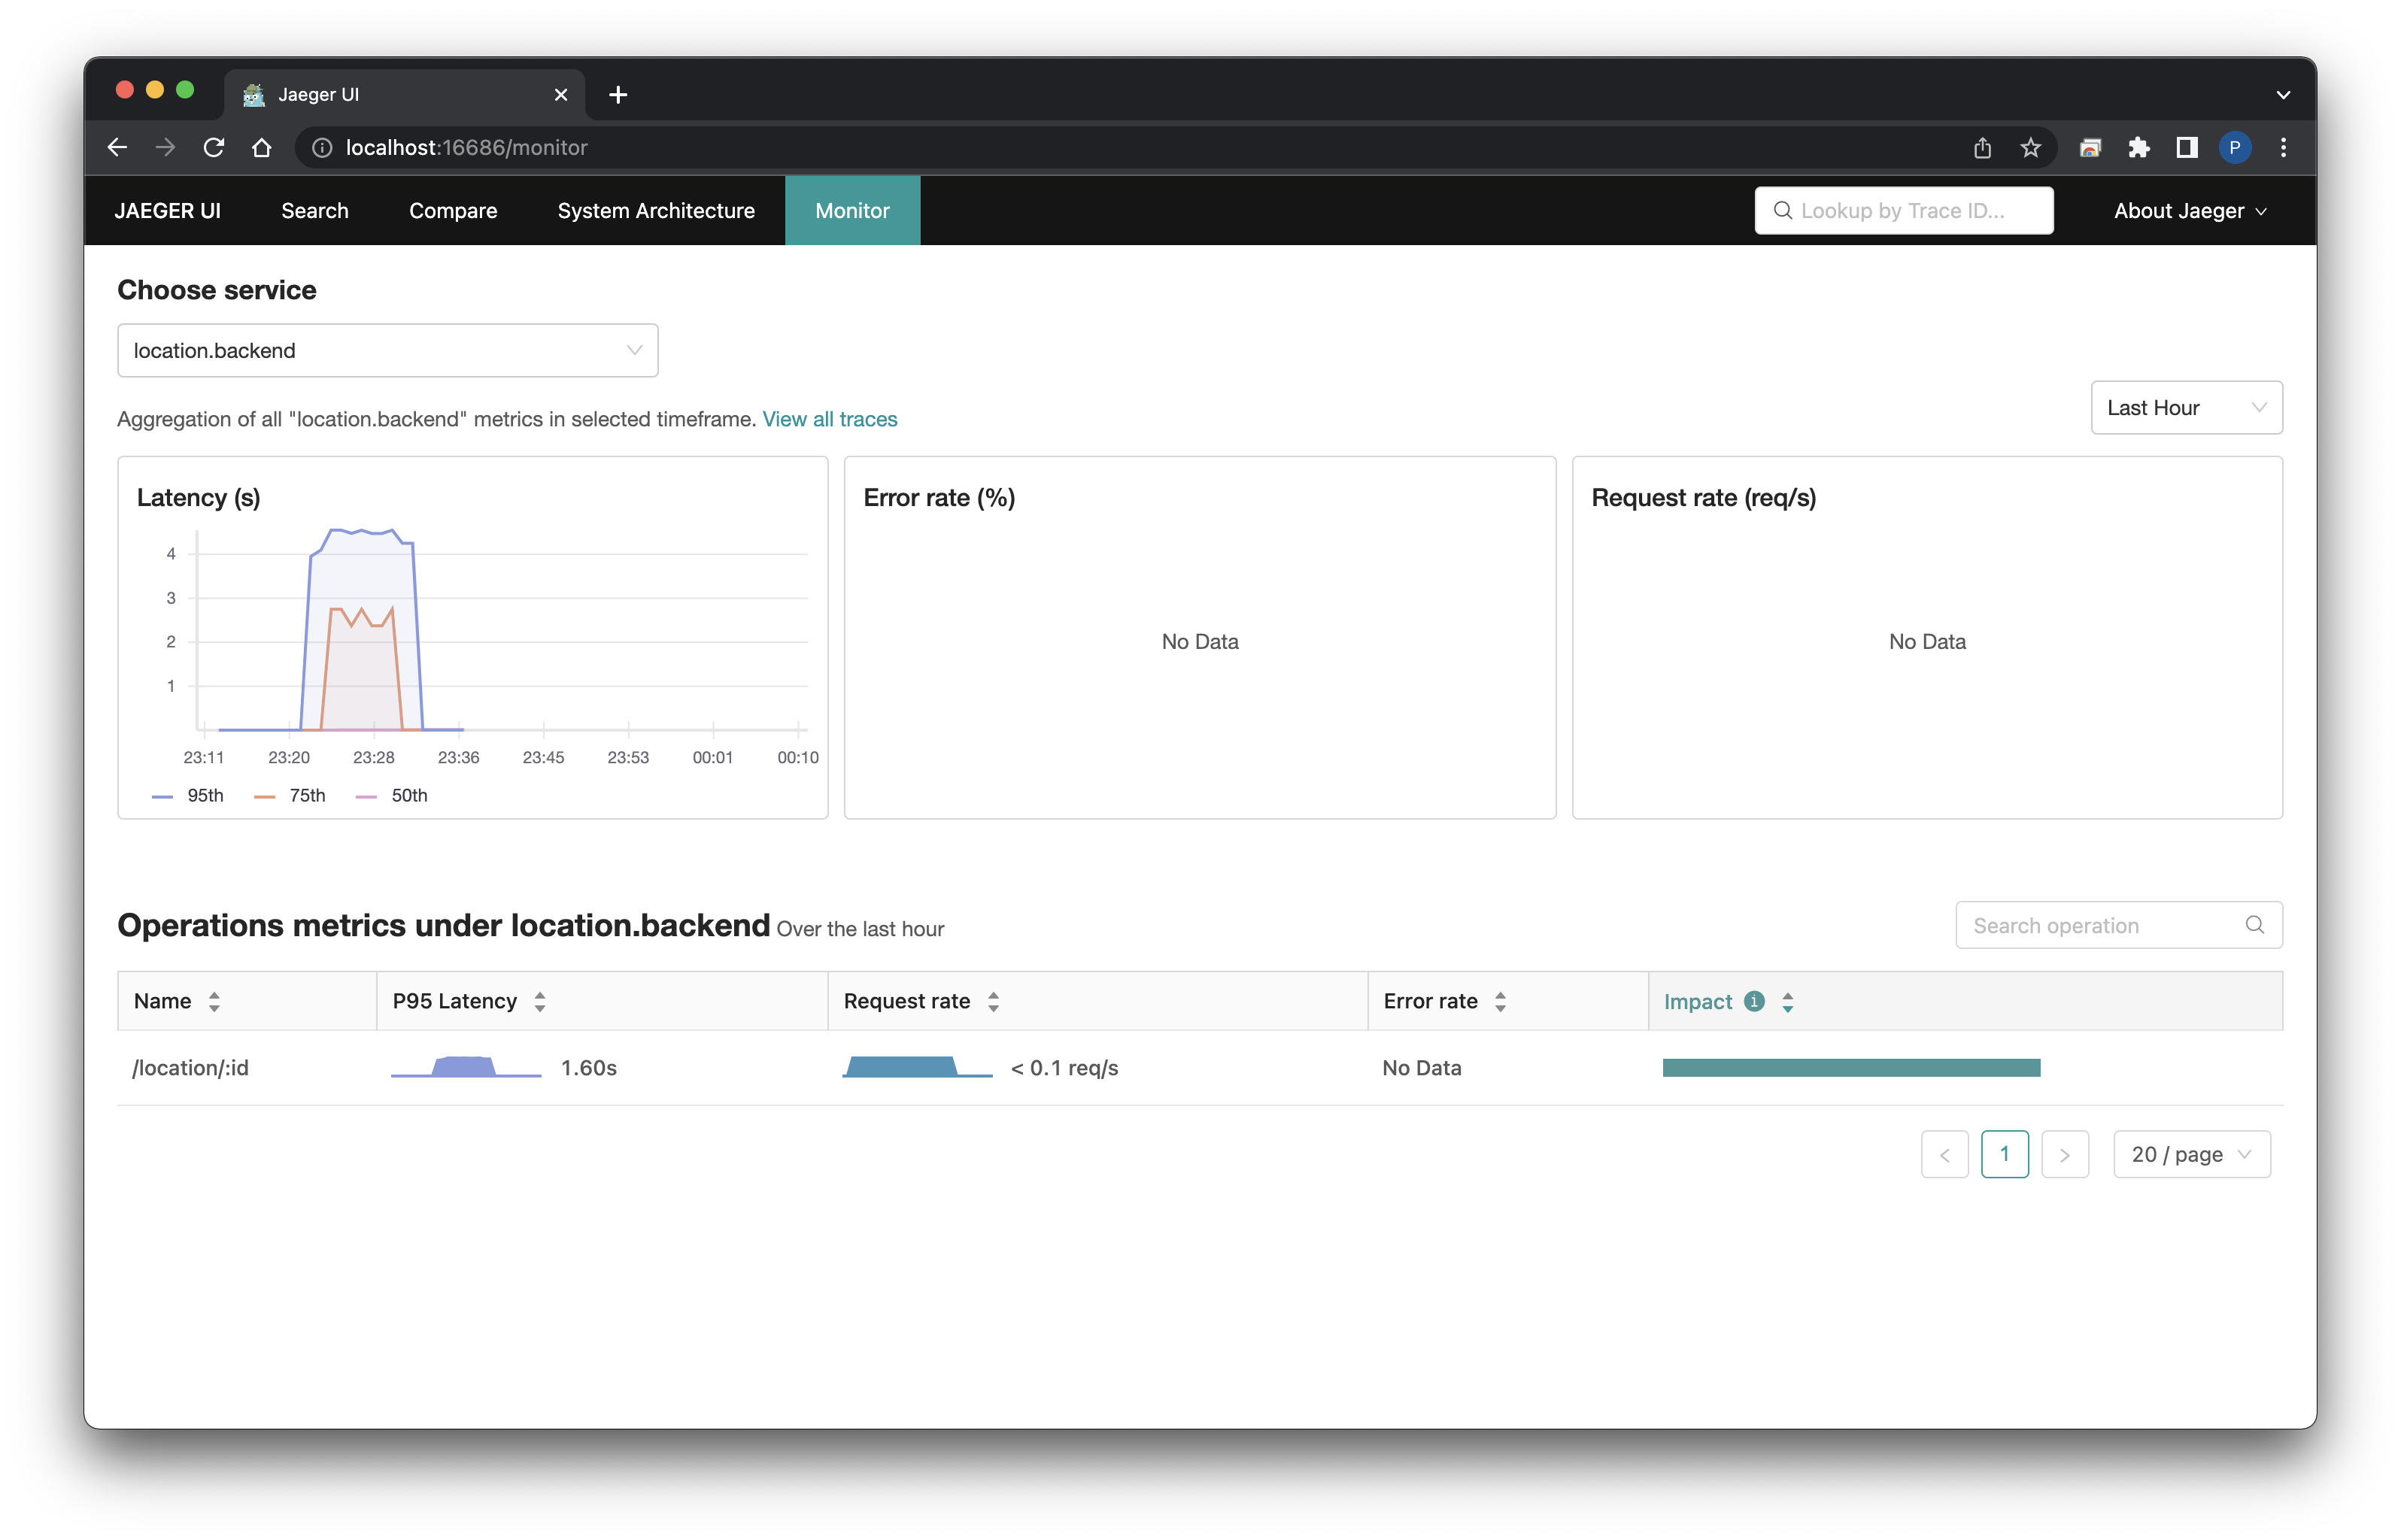2401x1540 pixels.
Task: Click the Latency (s) chart title
Action: (198, 497)
